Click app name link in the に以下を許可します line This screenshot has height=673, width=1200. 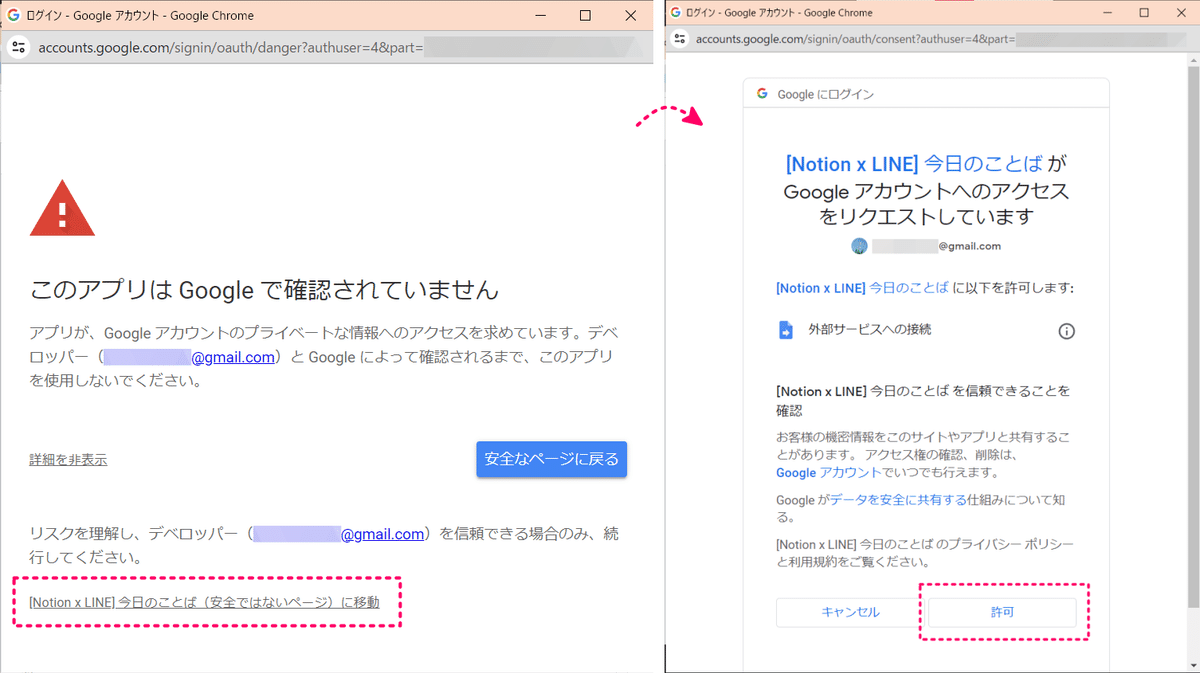862,287
